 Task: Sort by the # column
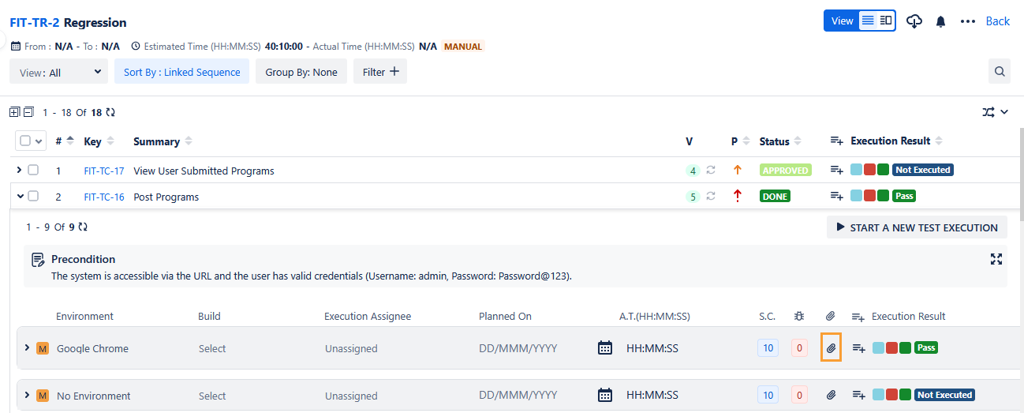click(x=63, y=141)
